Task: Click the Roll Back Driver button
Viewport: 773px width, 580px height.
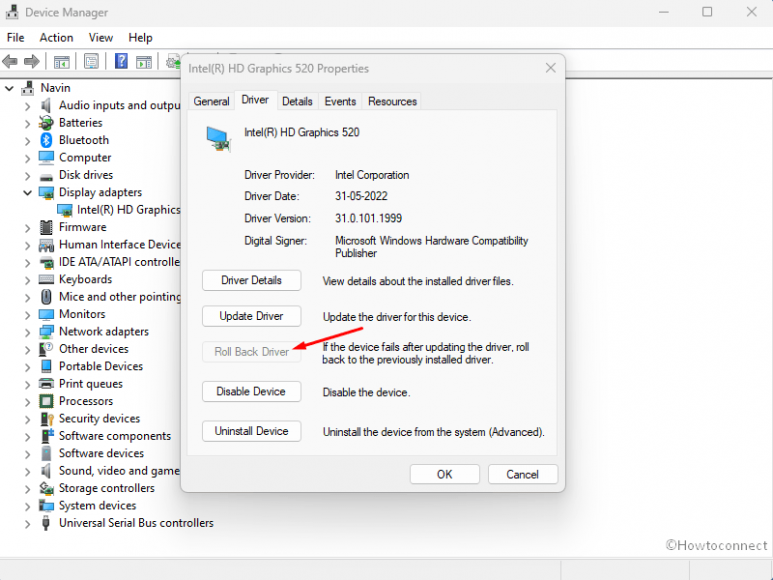Action: coord(251,352)
